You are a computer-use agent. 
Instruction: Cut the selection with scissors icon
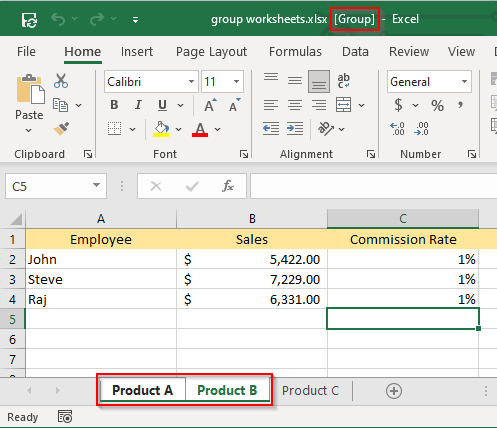[61, 81]
